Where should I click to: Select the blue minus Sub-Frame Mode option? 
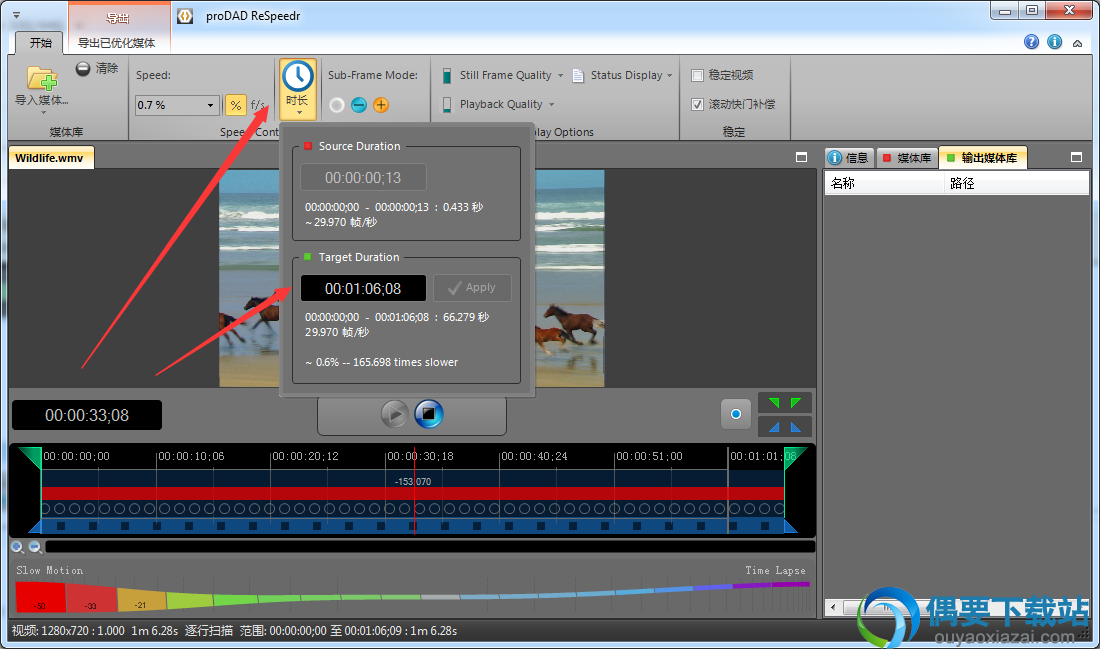[x=358, y=105]
